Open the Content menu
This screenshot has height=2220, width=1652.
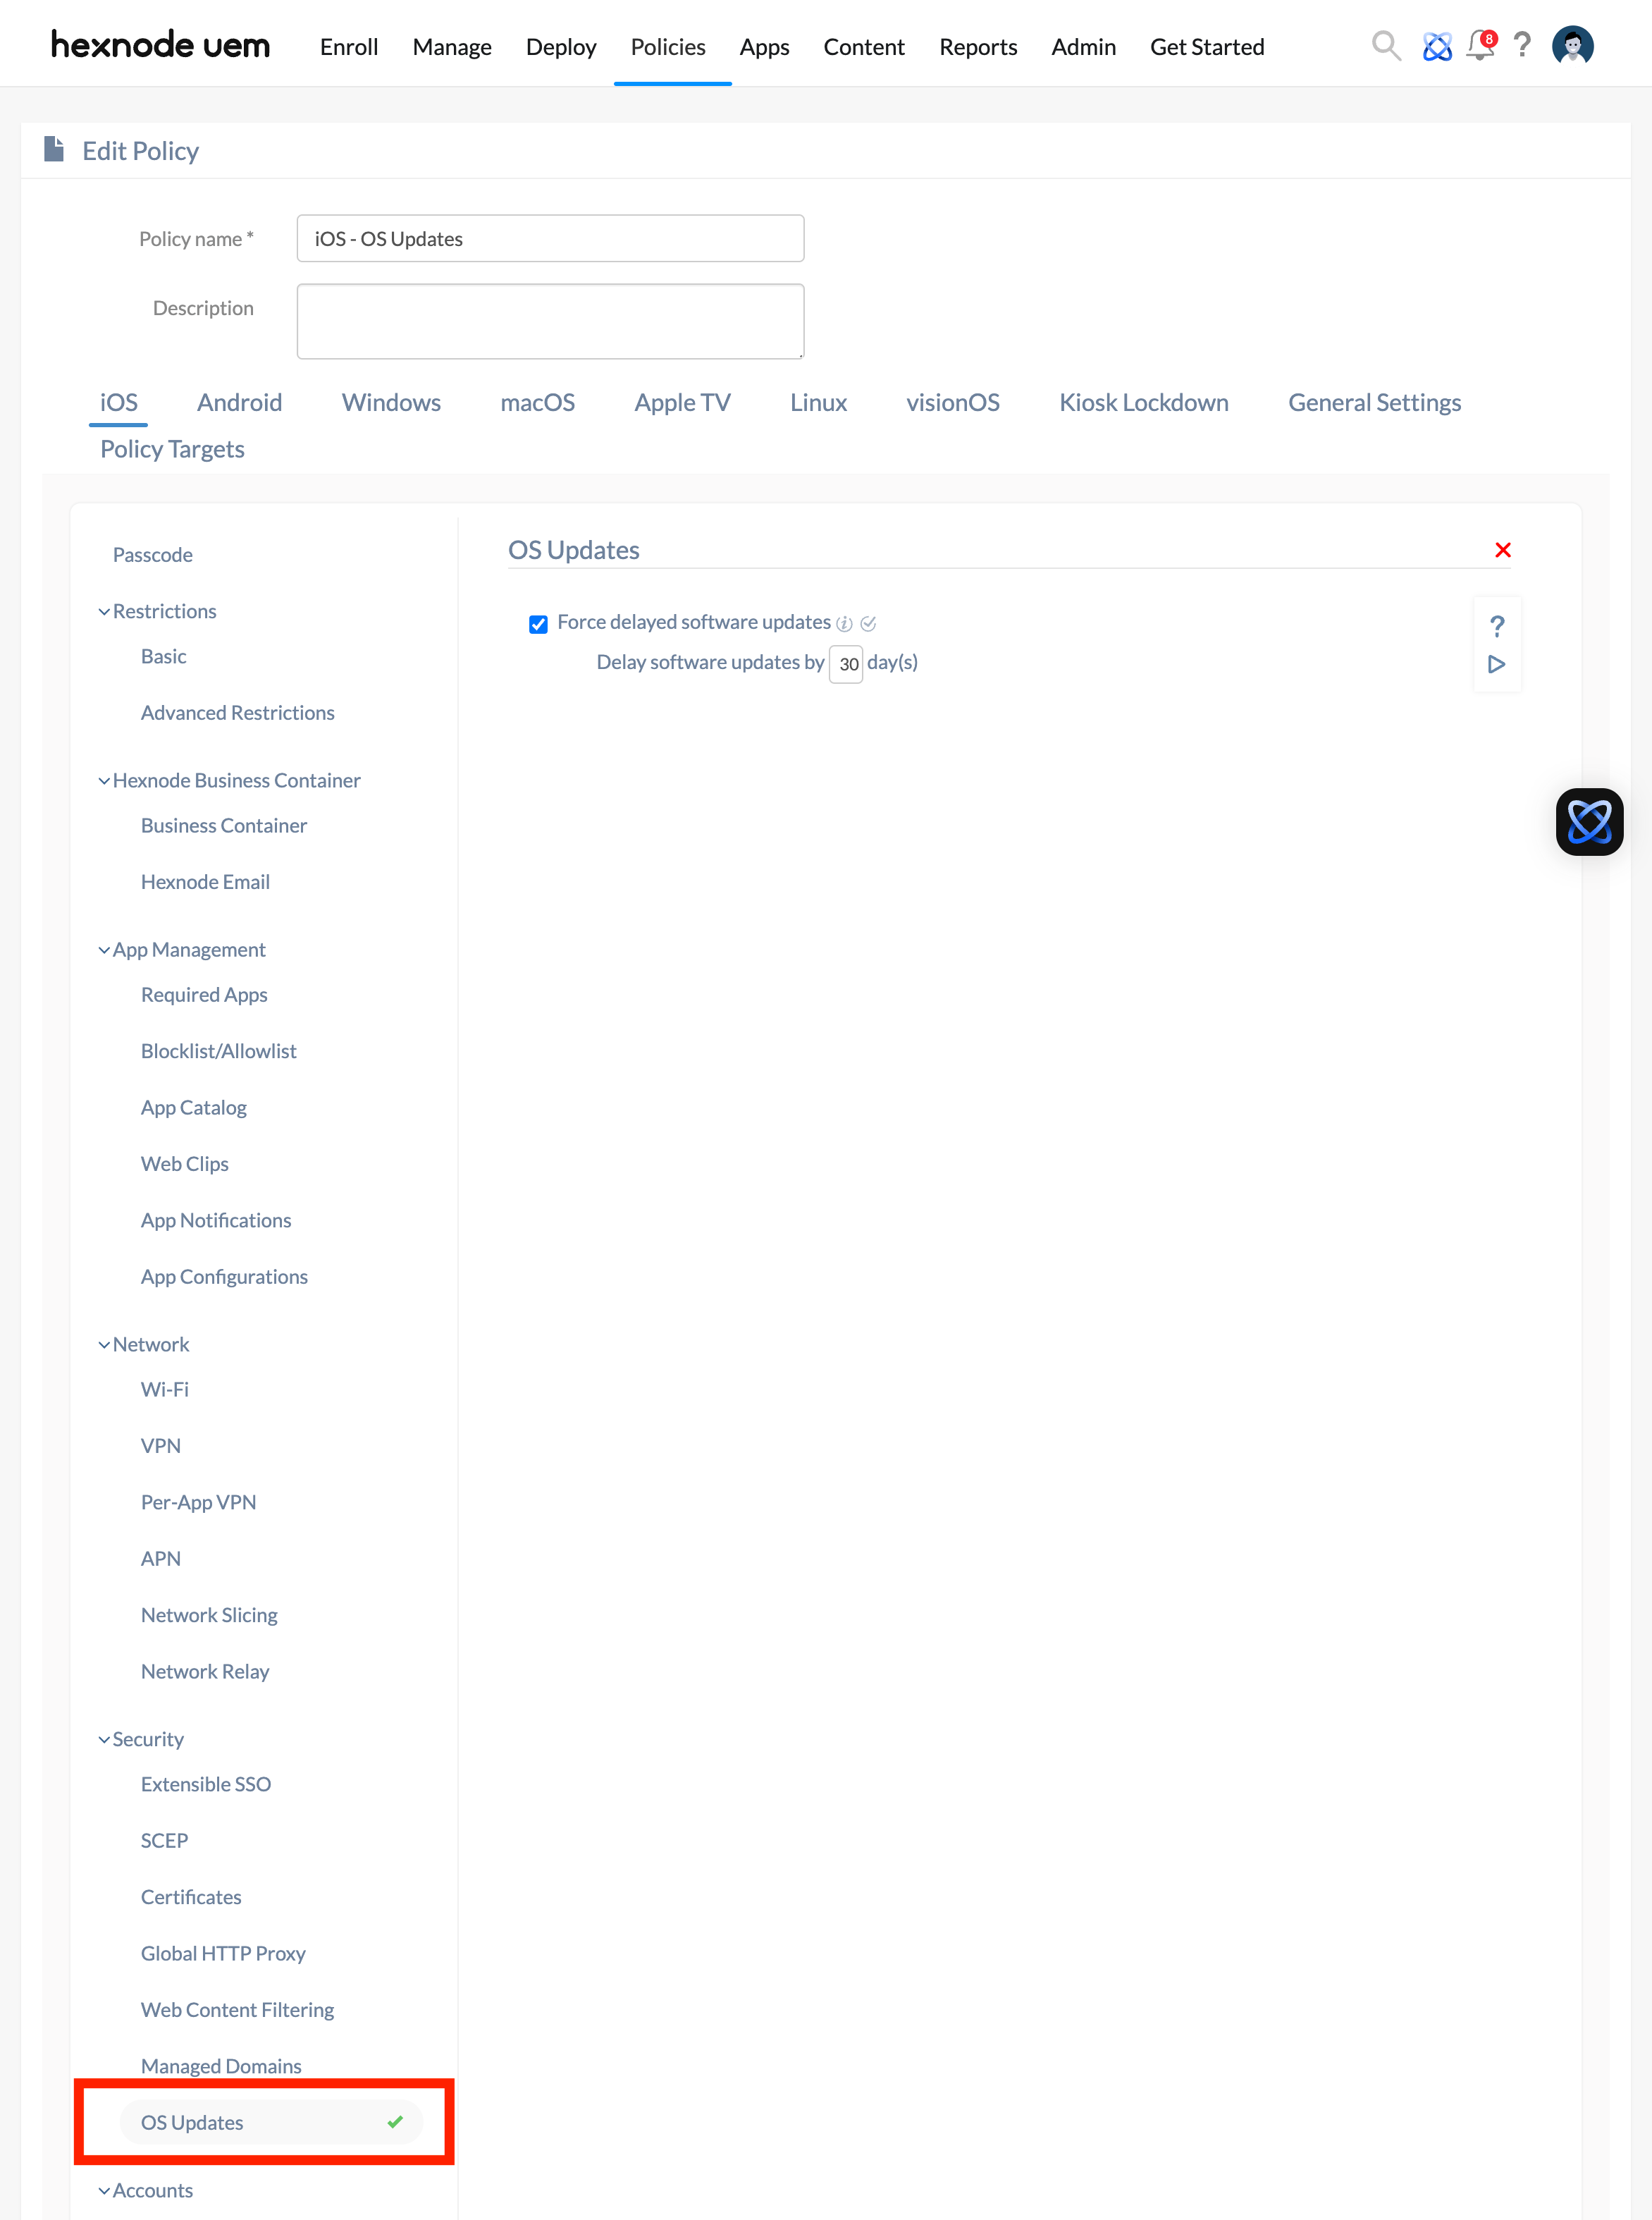[864, 47]
